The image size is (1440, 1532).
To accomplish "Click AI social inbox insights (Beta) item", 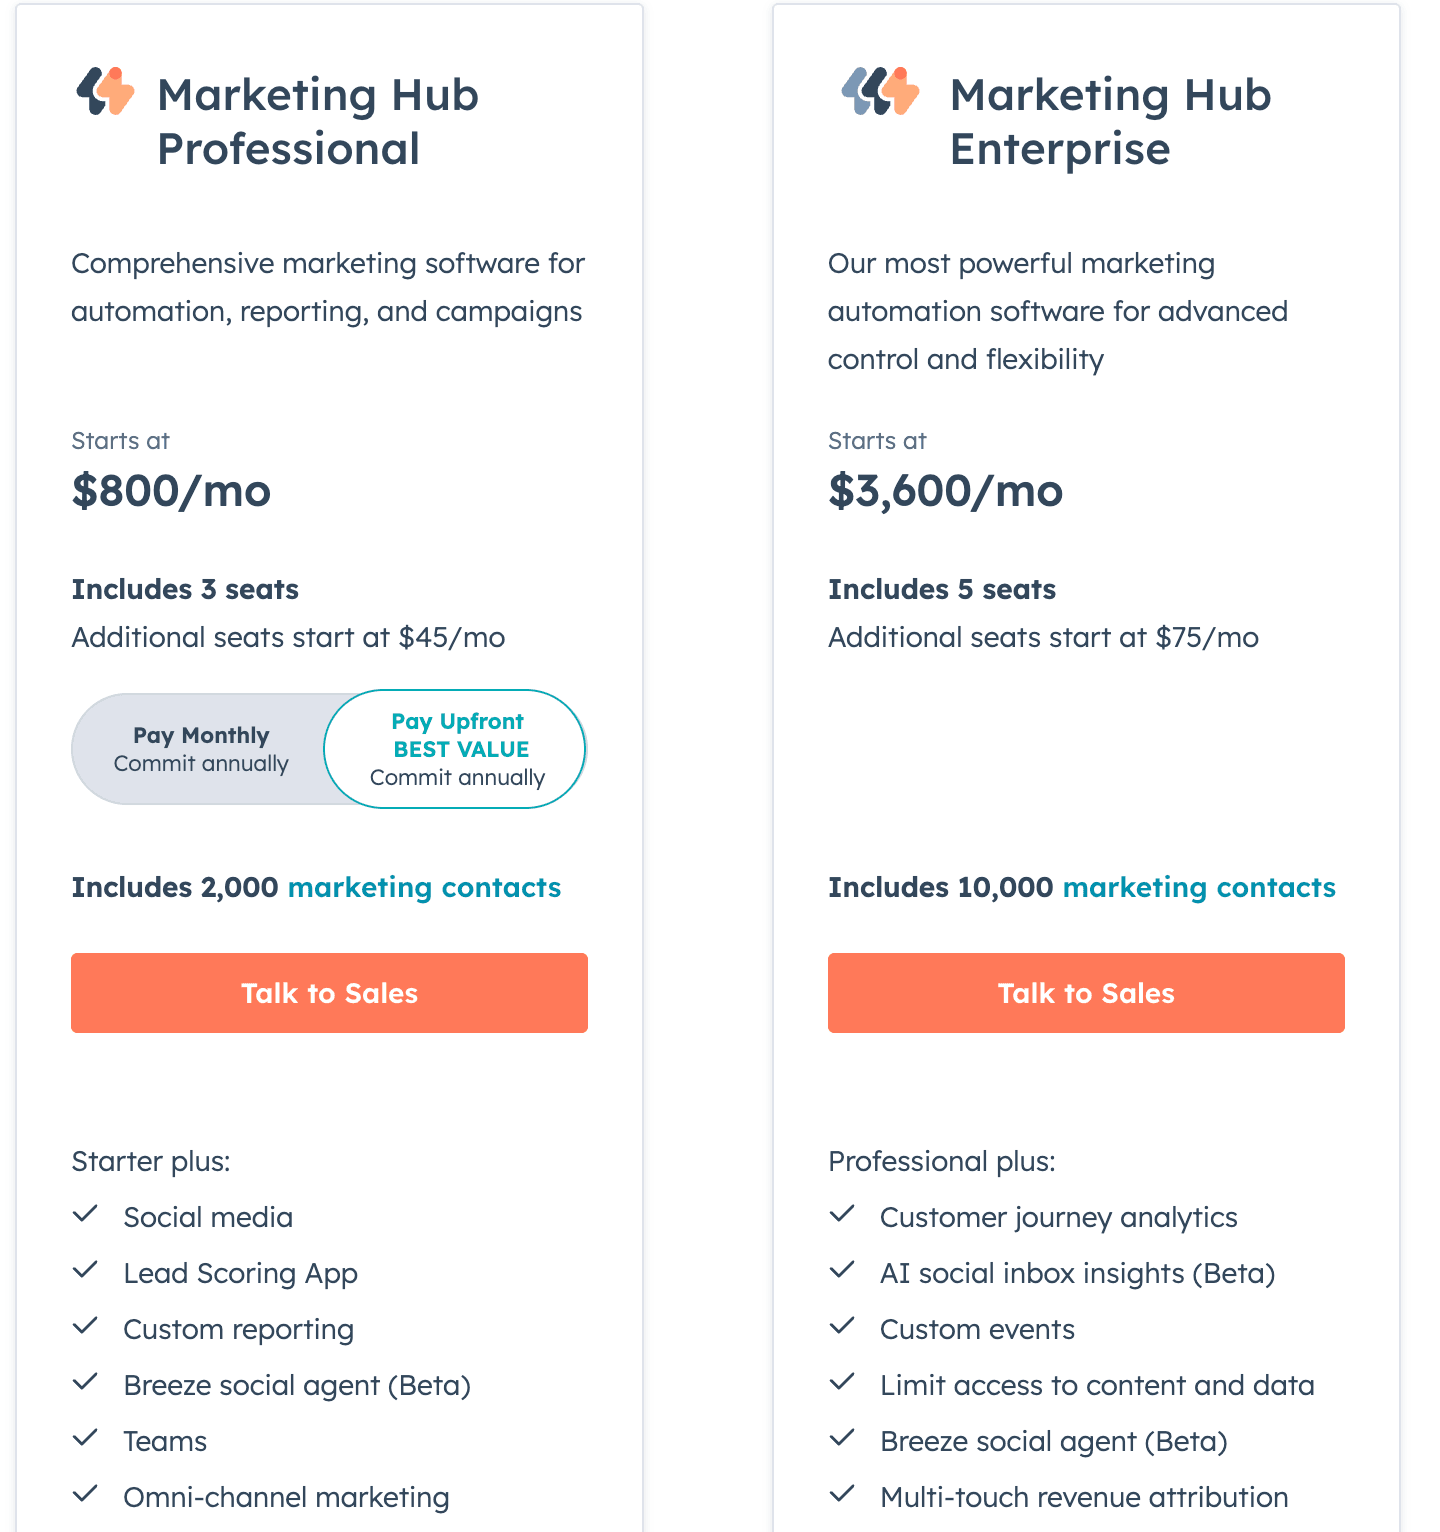I will pyautogui.click(x=1078, y=1274).
